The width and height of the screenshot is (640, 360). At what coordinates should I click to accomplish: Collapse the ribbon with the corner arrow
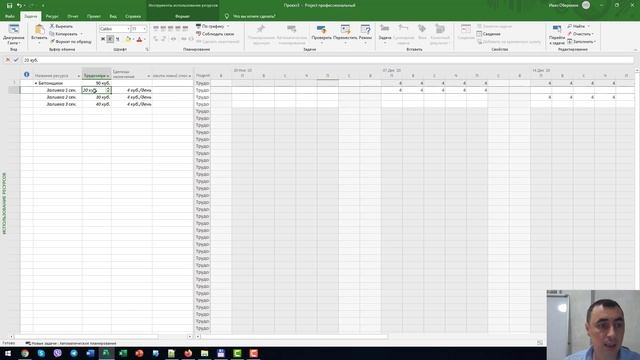[635, 50]
